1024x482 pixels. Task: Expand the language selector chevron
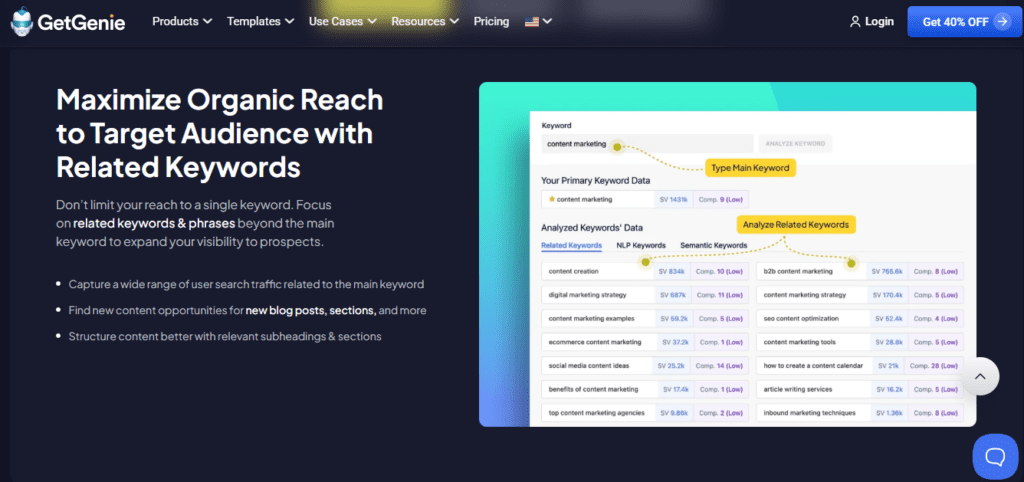point(547,22)
